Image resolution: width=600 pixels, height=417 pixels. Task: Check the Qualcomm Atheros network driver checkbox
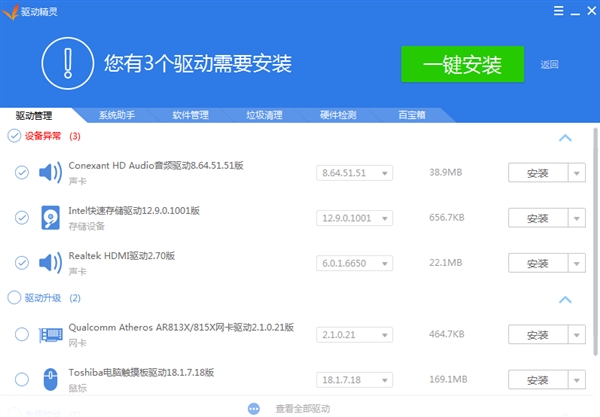22,334
